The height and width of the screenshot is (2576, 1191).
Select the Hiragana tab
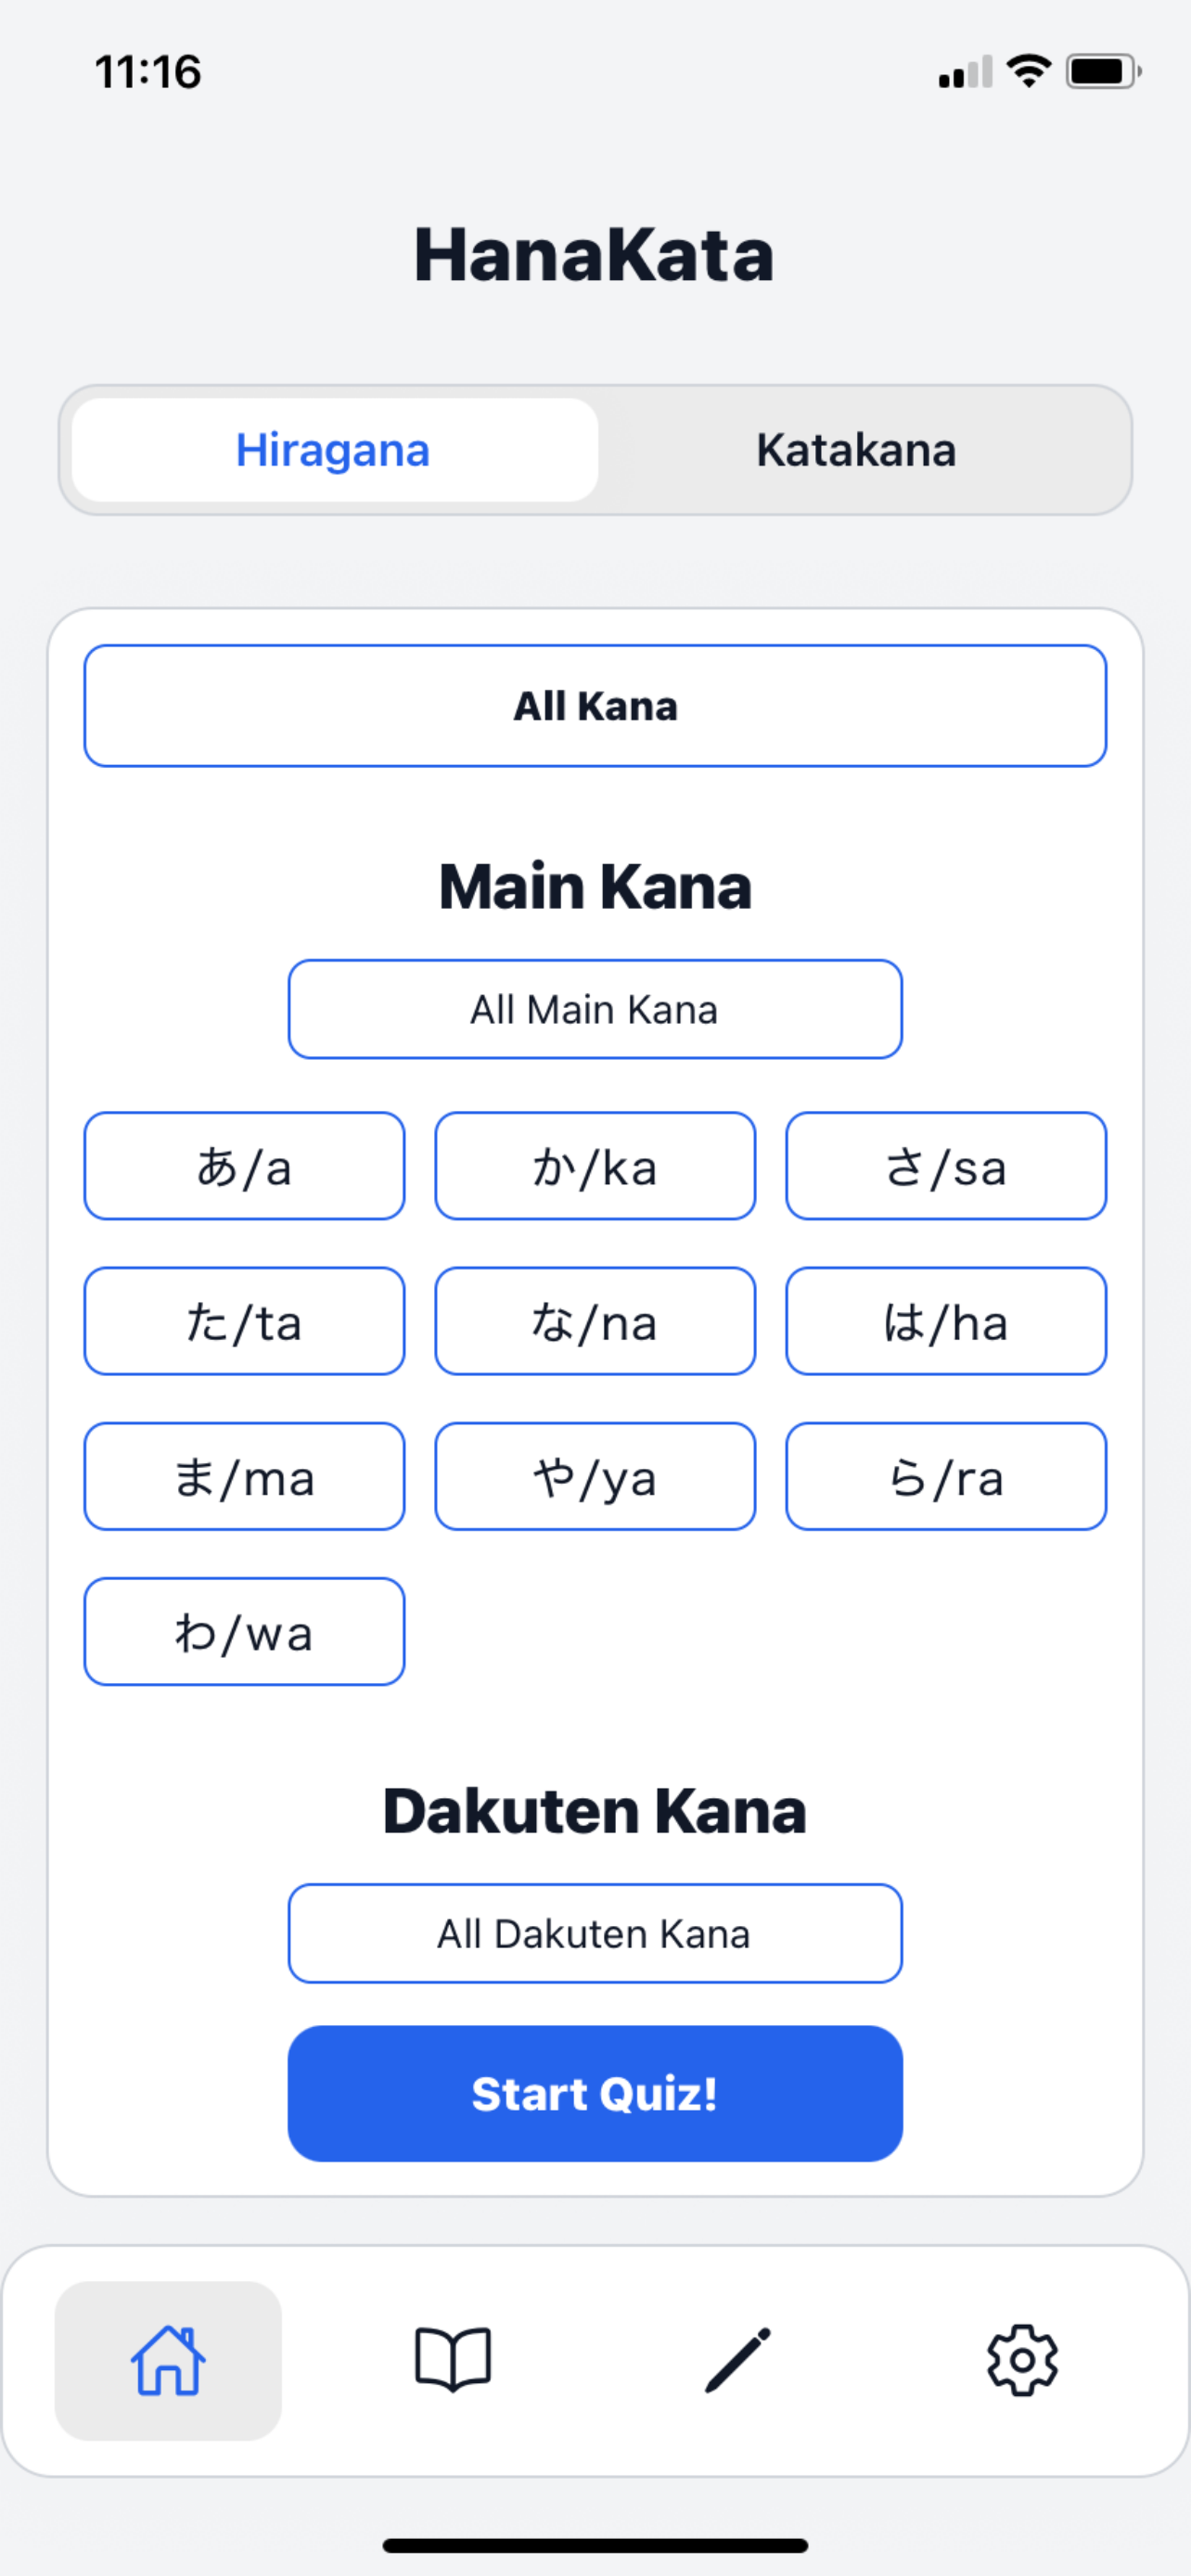tap(334, 450)
